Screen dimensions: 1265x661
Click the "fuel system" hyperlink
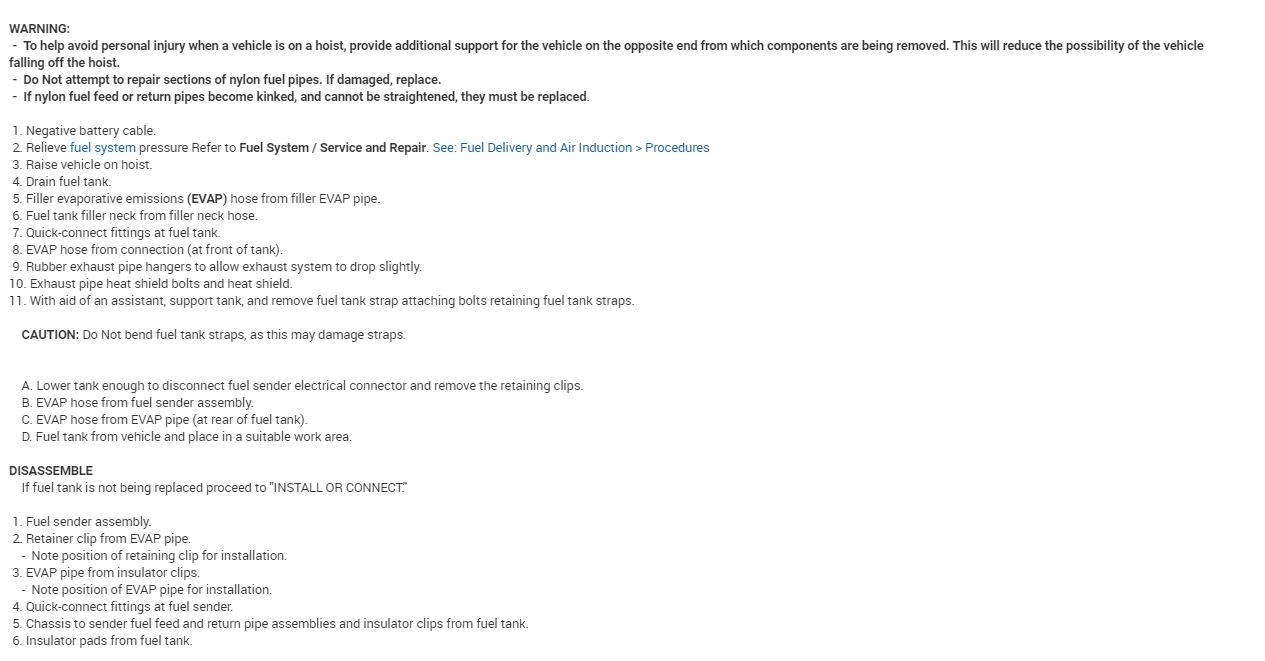(102, 148)
